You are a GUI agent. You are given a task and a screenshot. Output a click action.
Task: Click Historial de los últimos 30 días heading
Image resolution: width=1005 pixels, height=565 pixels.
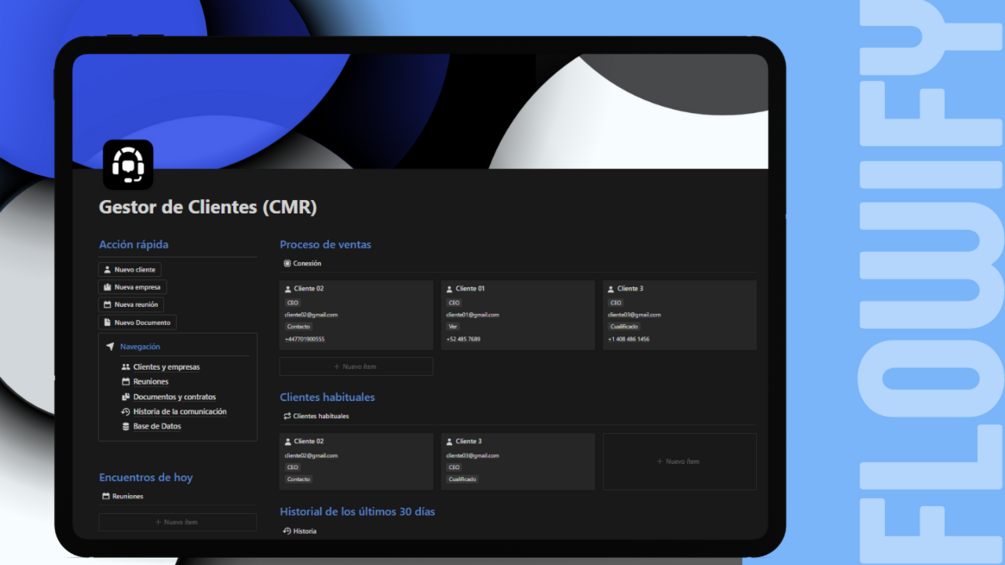point(357,512)
